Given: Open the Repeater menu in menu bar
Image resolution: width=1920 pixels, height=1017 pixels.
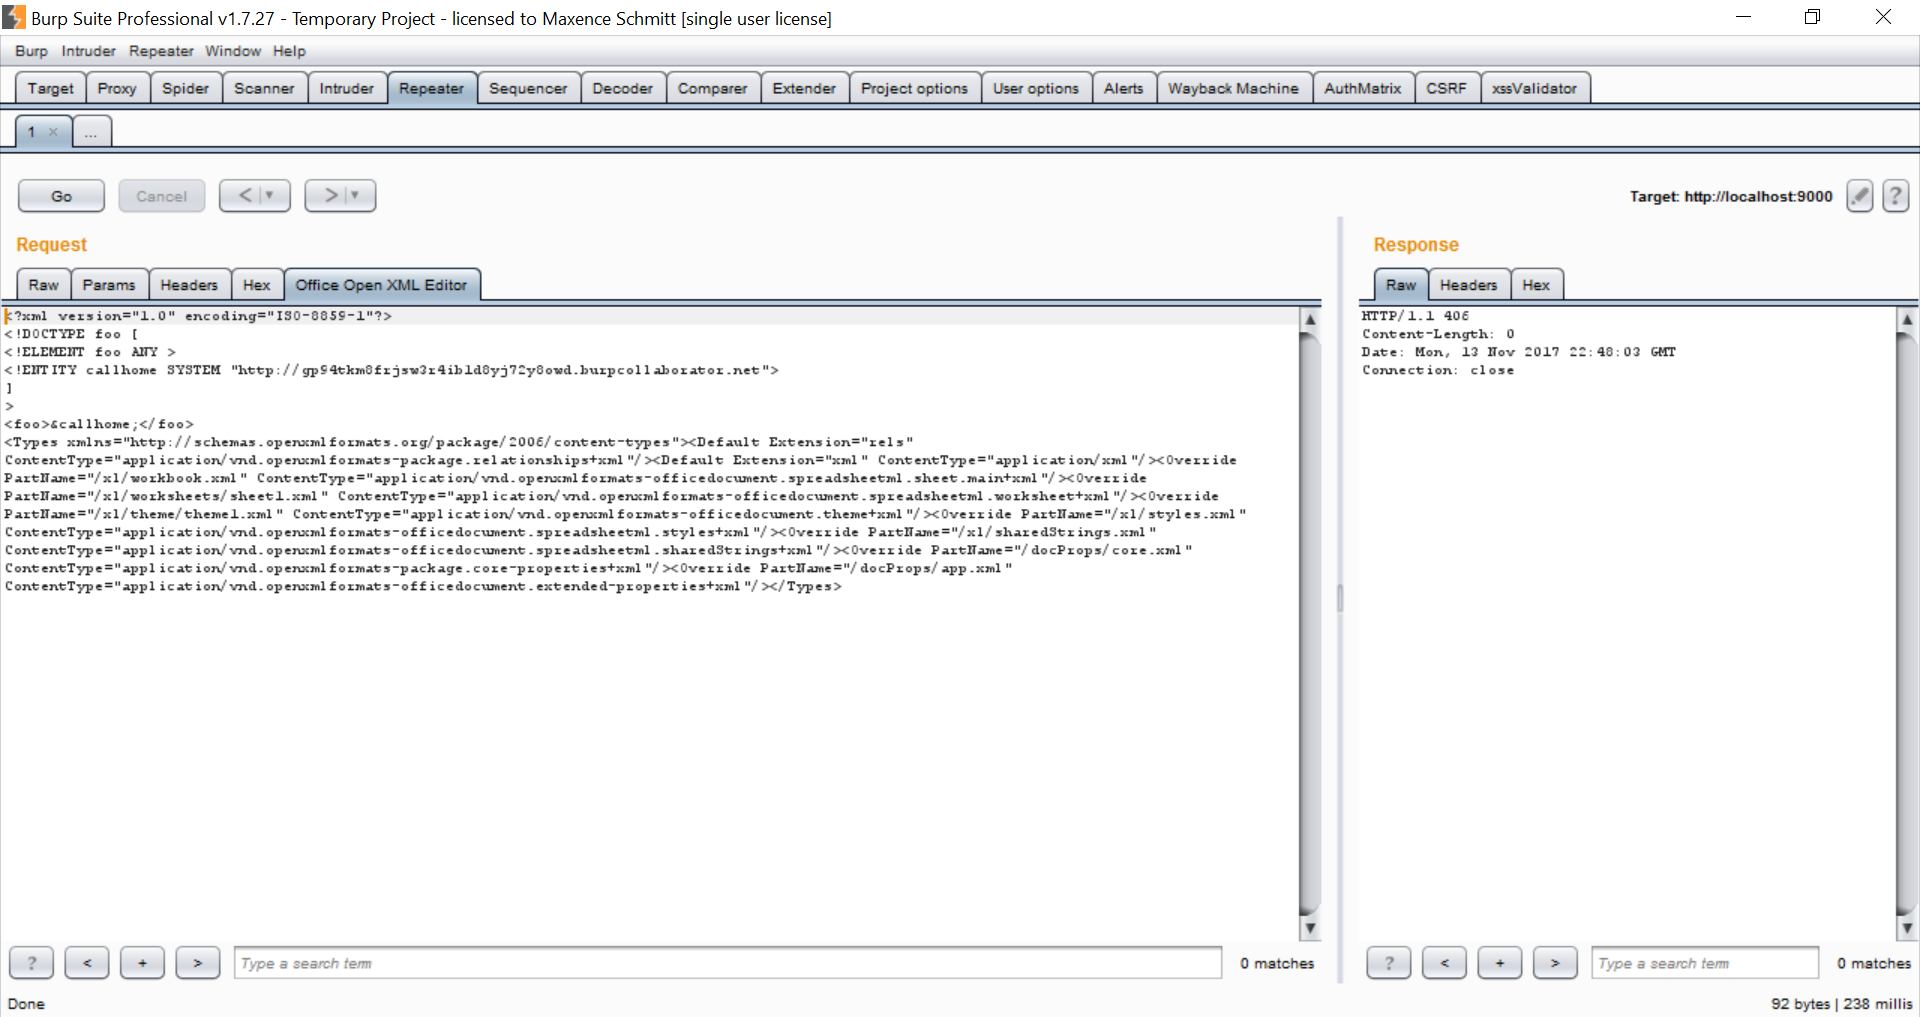Looking at the screenshot, I should (161, 51).
